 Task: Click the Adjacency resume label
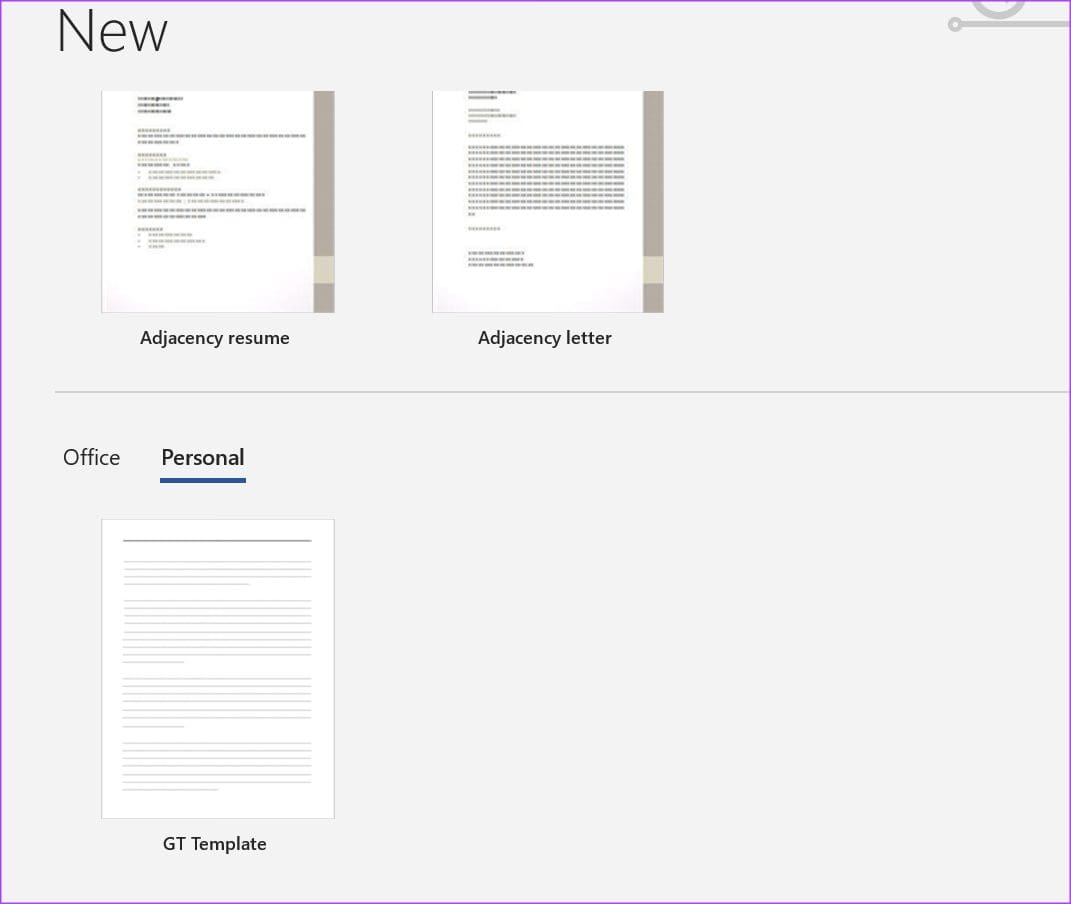[x=214, y=338]
